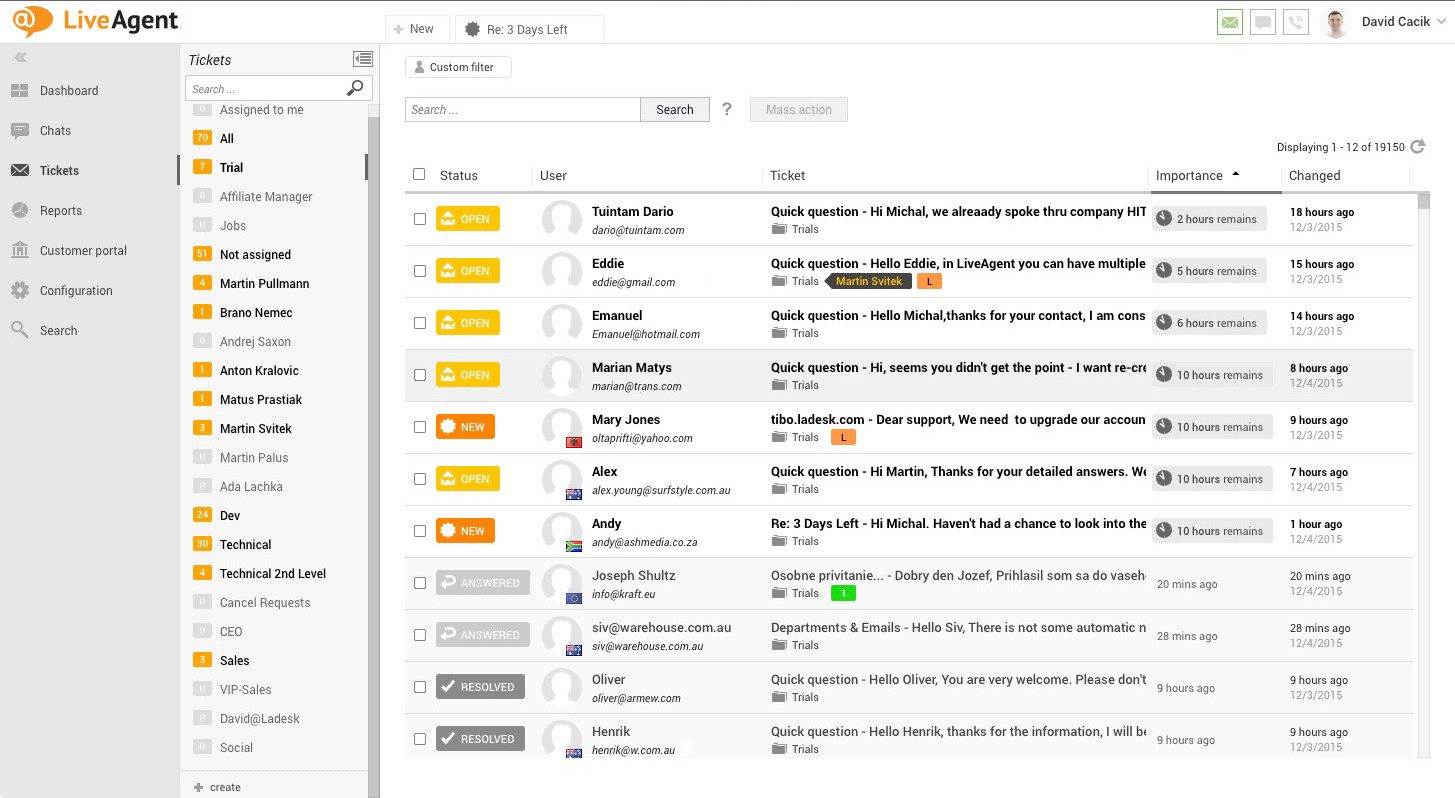1455x798 pixels.
Task: Switch to the Re: 3 Days Left tab
Action: point(529,30)
